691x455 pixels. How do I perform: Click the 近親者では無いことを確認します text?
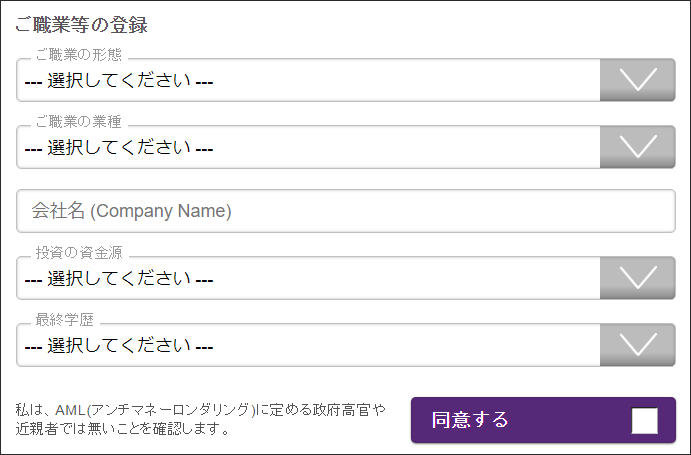[x=123, y=428]
